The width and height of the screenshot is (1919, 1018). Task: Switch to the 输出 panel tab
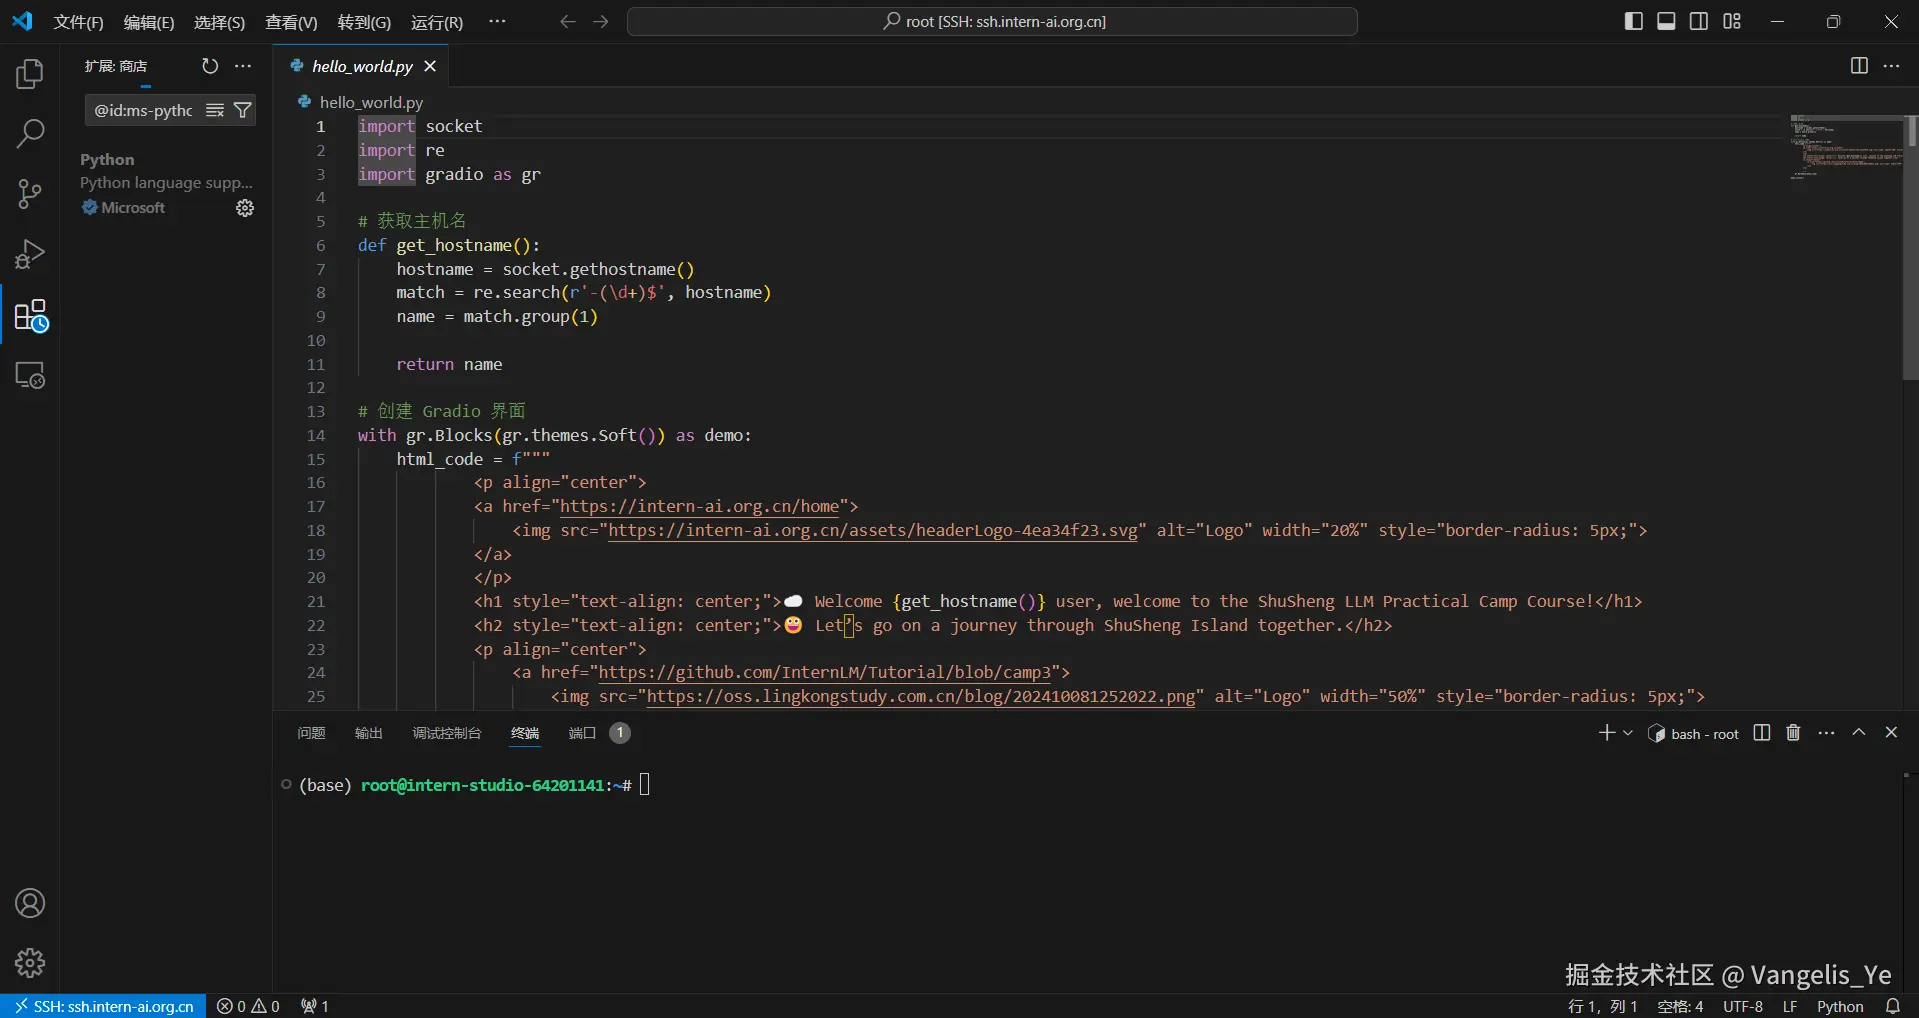point(369,733)
